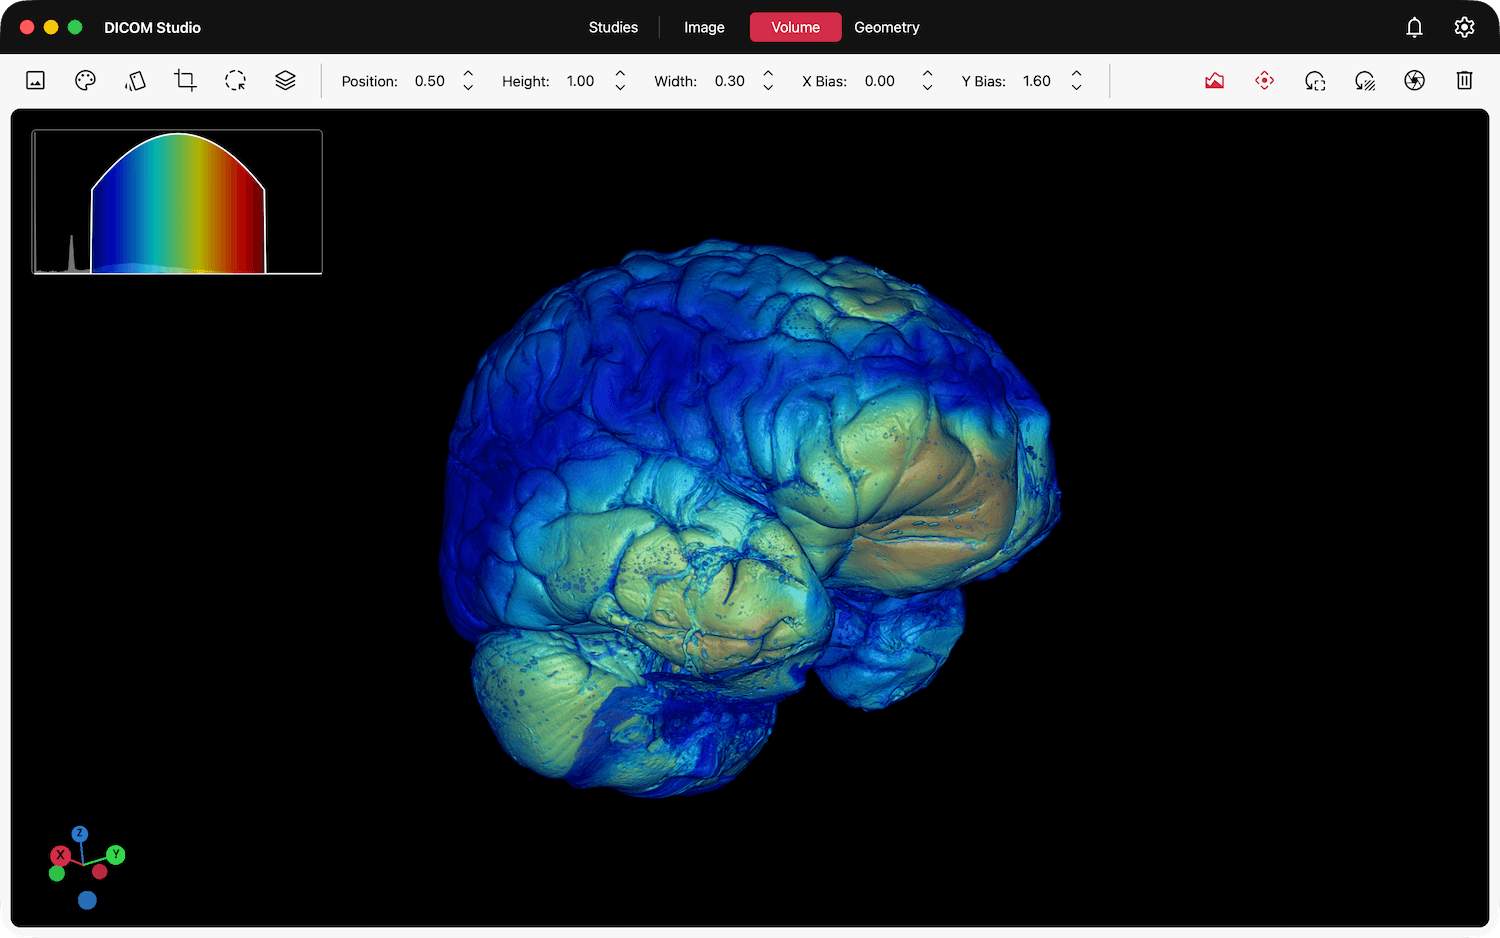Screen dimensions: 1500x938
Task: Open the color palette tool
Action: coord(85,81)
